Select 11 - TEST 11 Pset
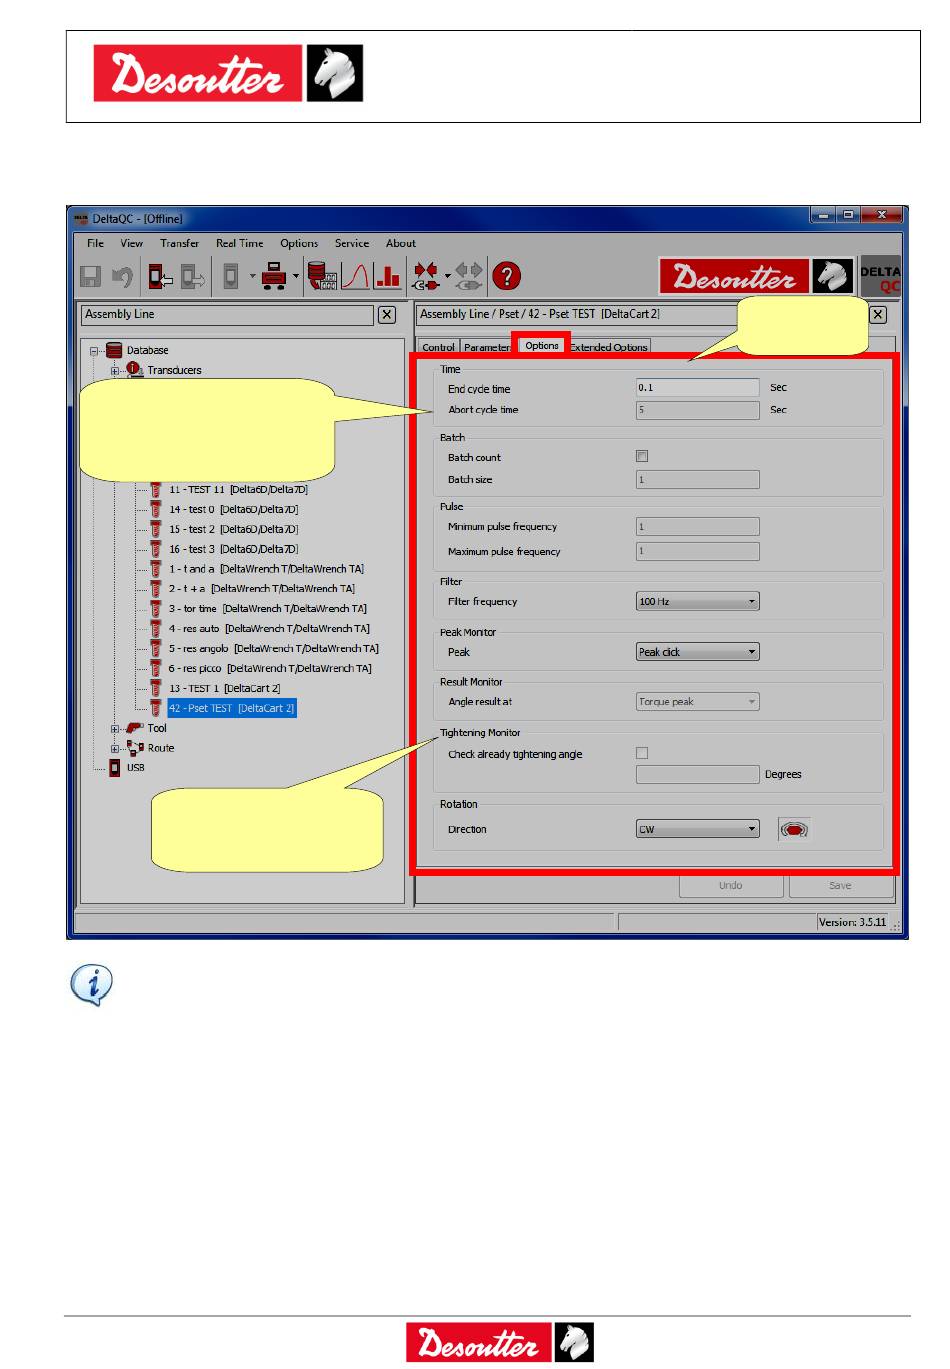Viewport: 950px width, 1369px height. pyautogui.click(x=238, y=490)
